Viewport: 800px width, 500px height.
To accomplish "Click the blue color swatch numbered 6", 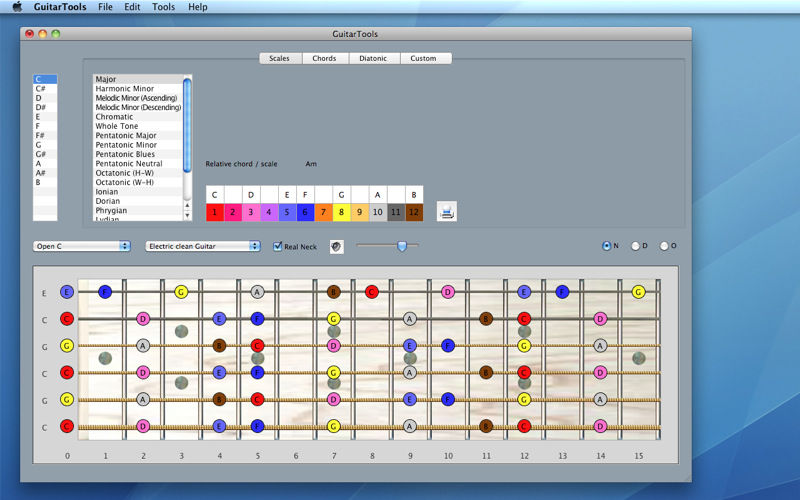I will (305, 212).
